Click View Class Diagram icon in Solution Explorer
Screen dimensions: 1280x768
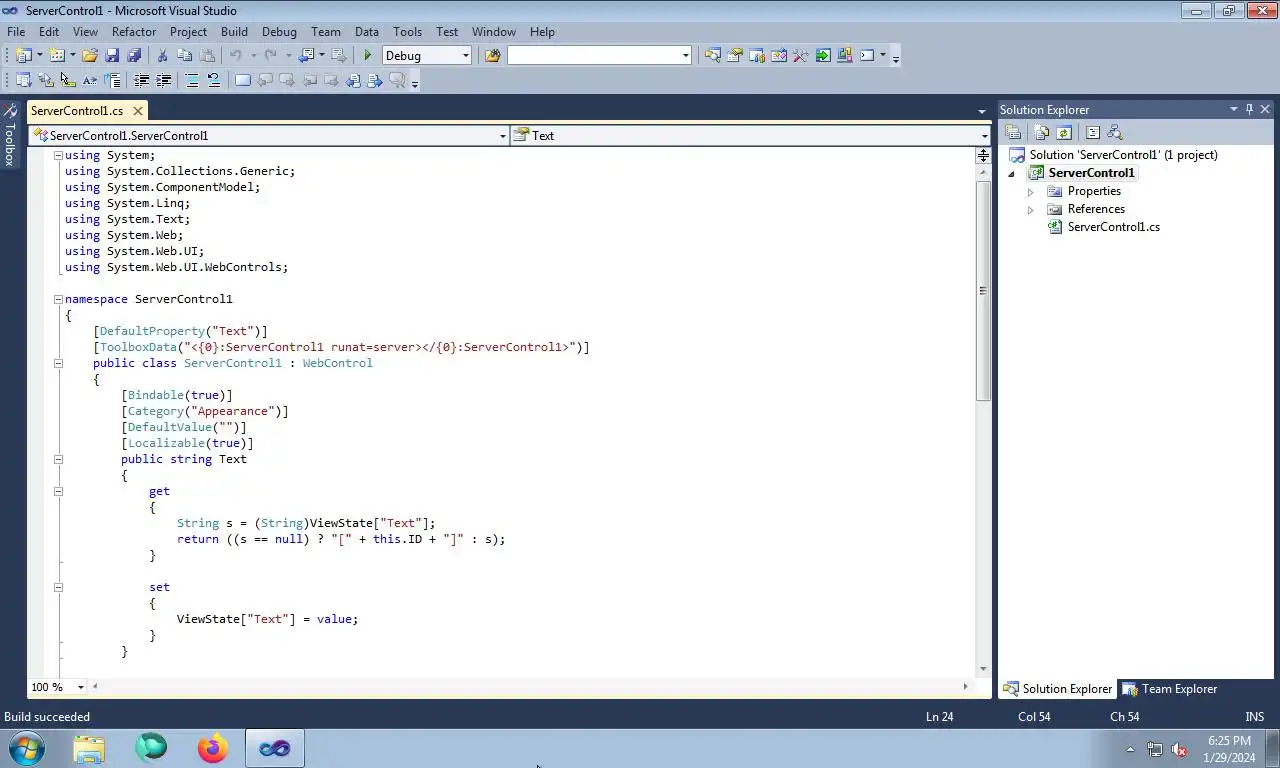point(1115,132)
